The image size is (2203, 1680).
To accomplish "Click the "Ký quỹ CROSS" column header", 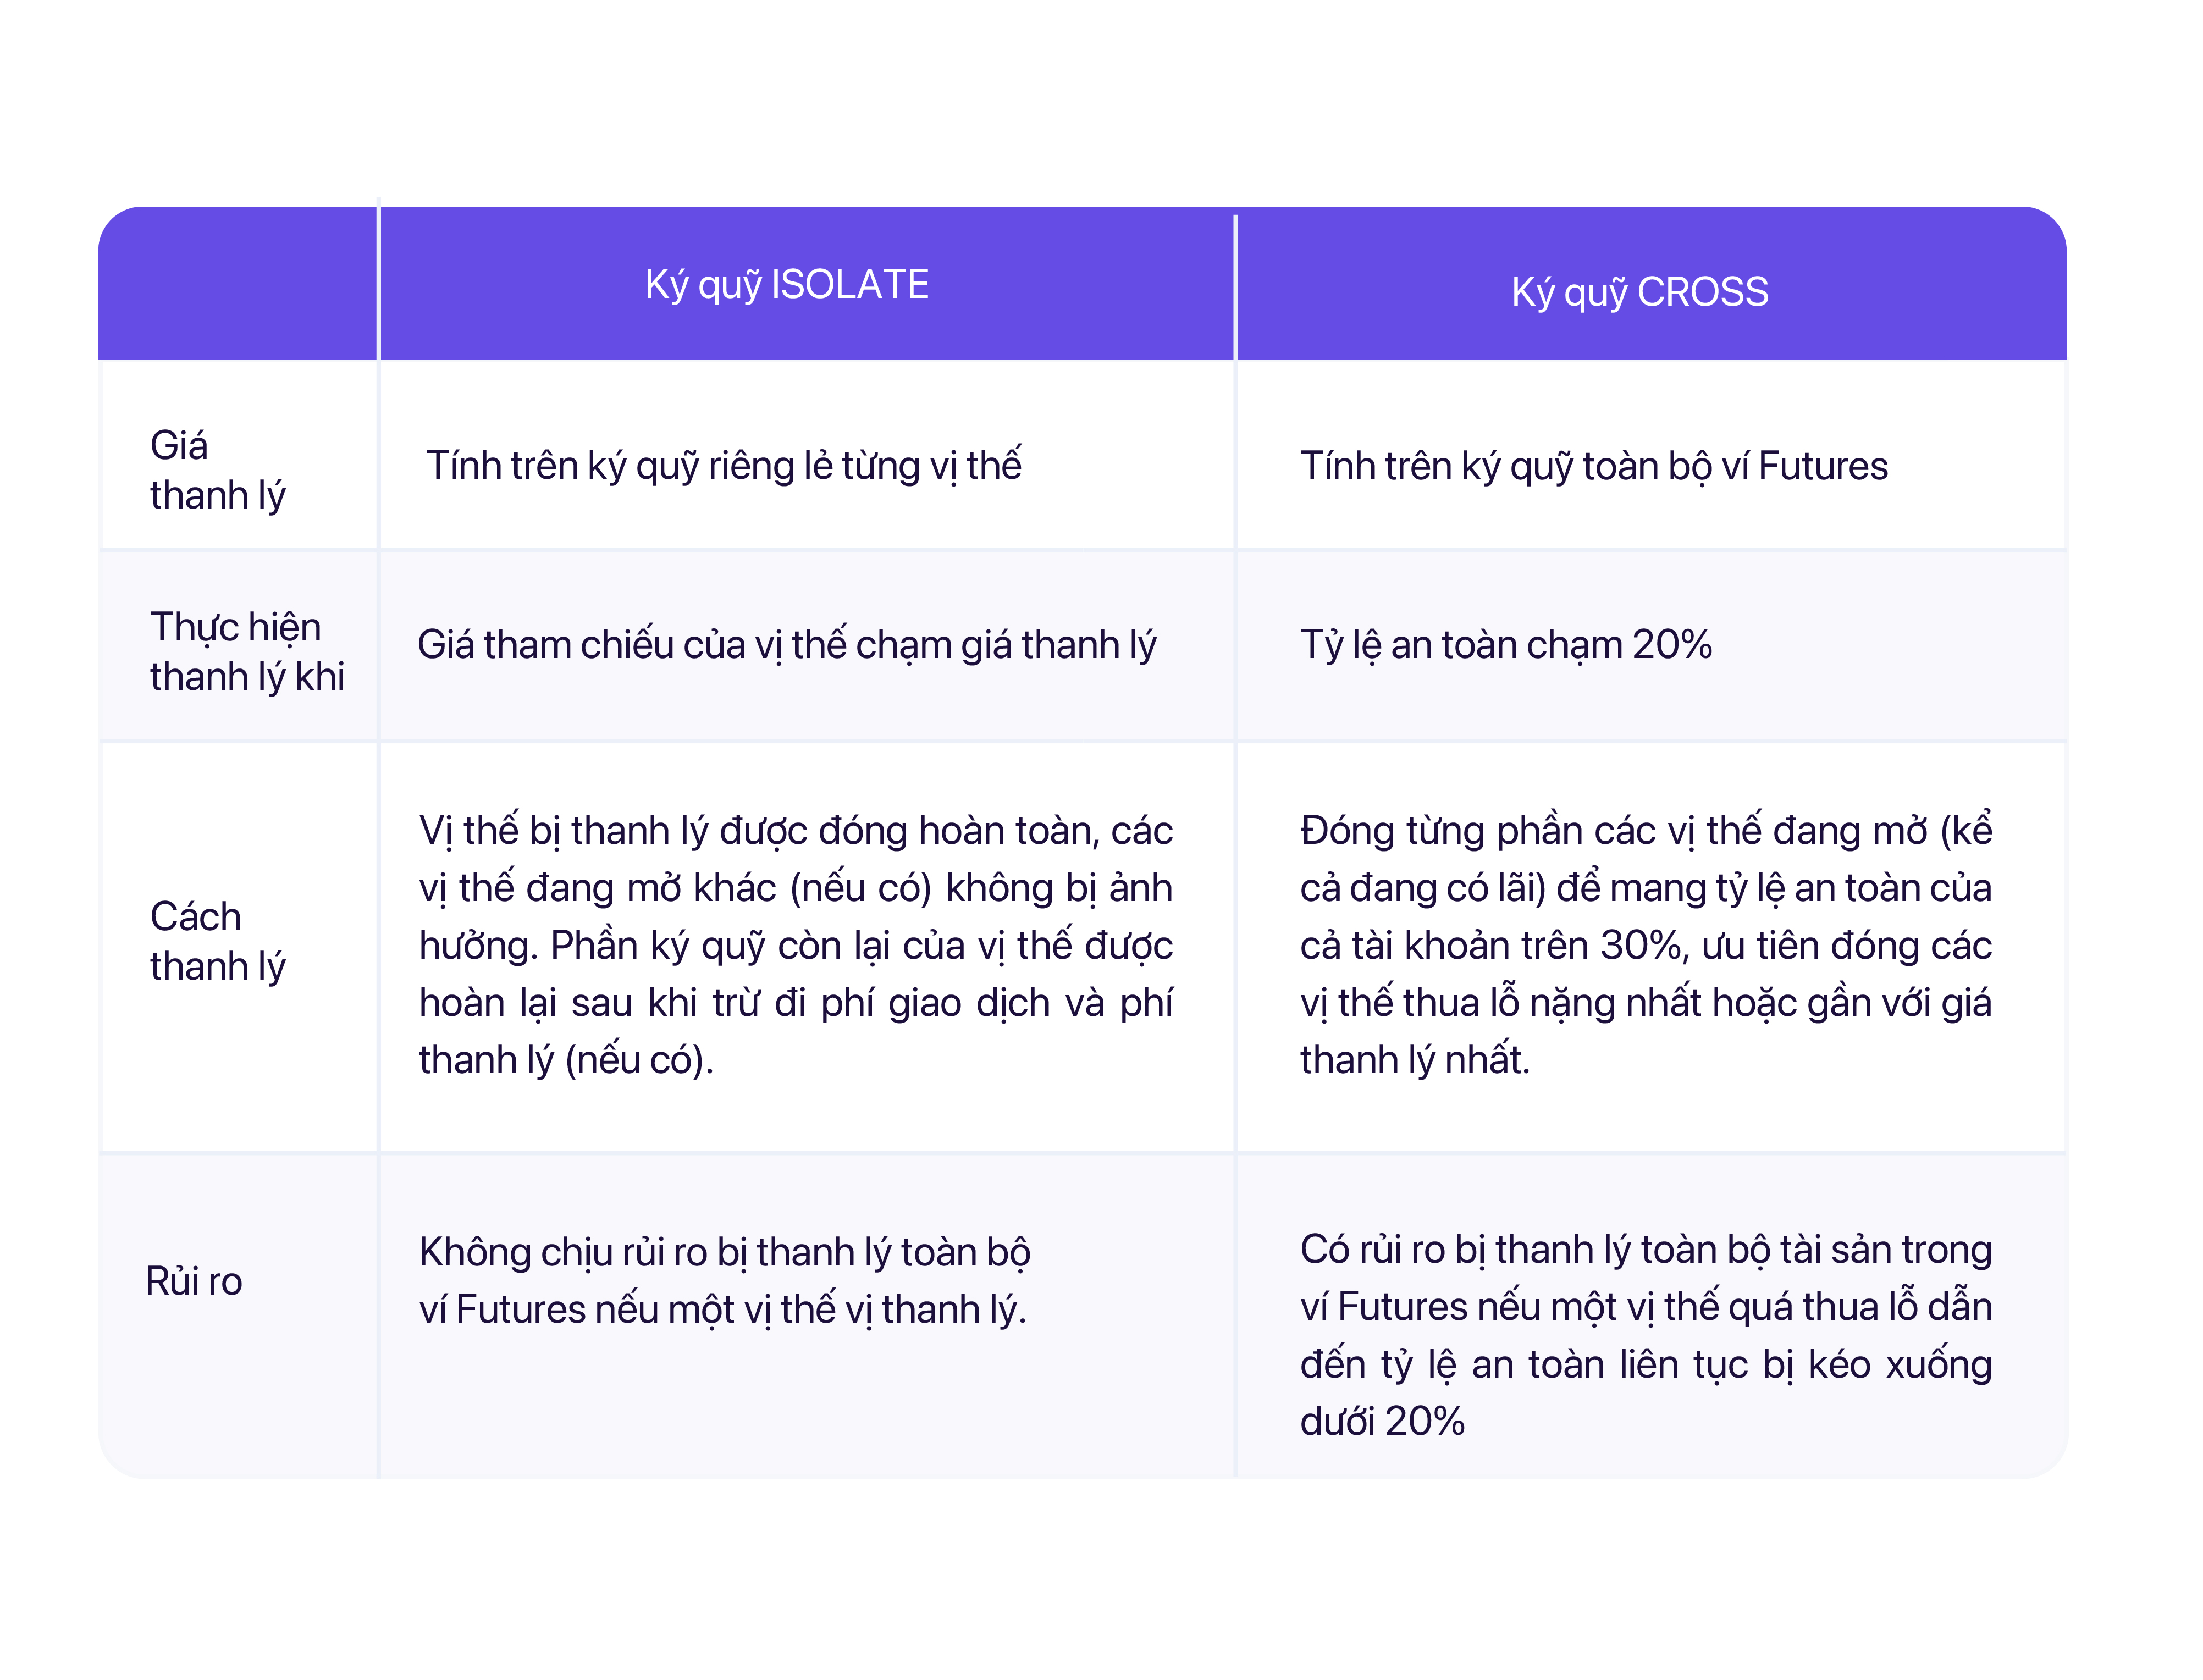I will [1639, 292].
